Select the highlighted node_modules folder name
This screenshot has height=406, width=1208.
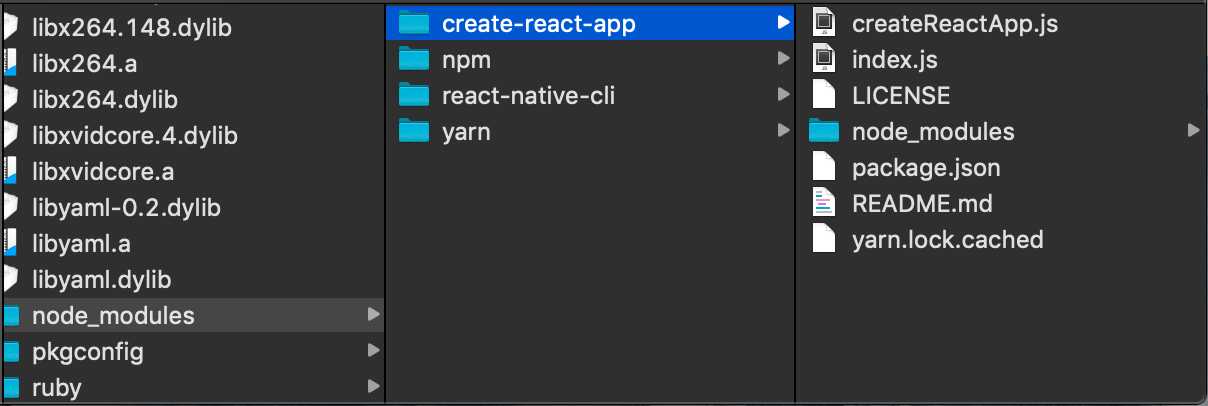click(113, 315)
